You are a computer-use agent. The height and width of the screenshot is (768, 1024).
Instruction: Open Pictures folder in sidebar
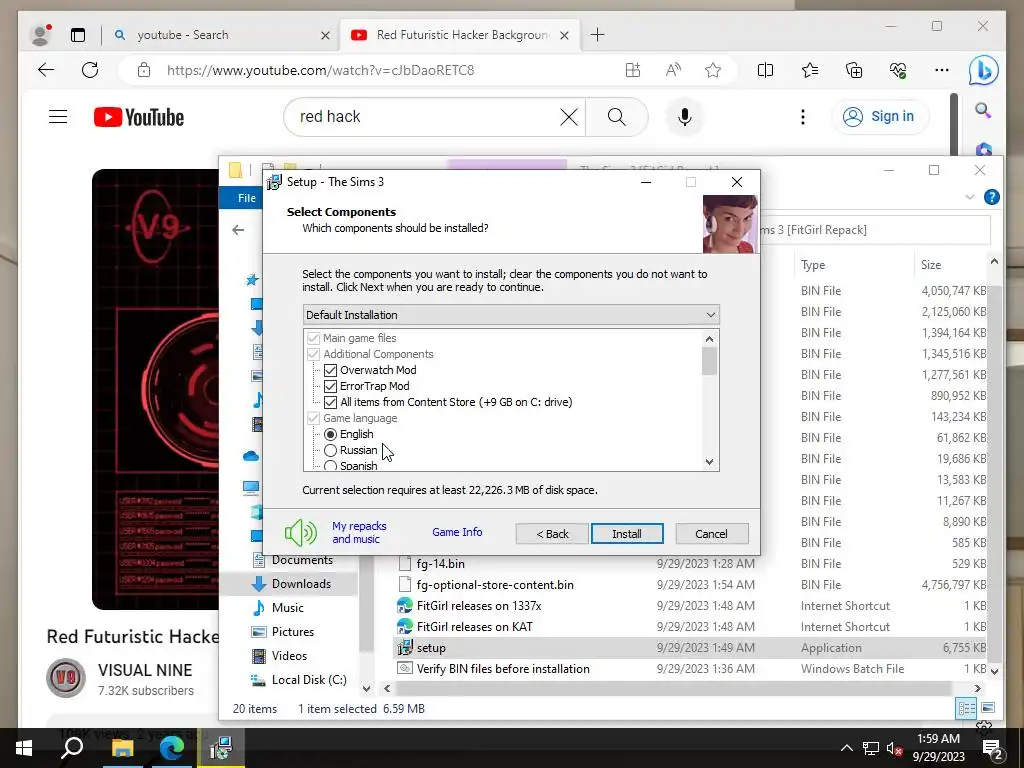tap(293, 632)
